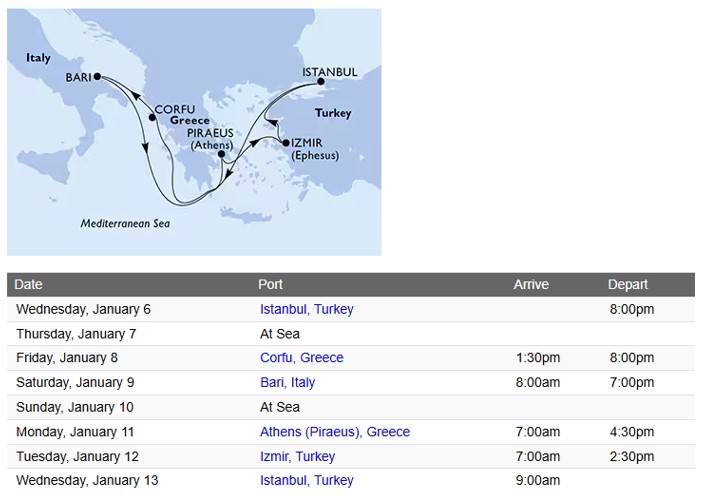Click the Greece country label on map
Viewport: 708px width, 498px height.
(190, 121)
